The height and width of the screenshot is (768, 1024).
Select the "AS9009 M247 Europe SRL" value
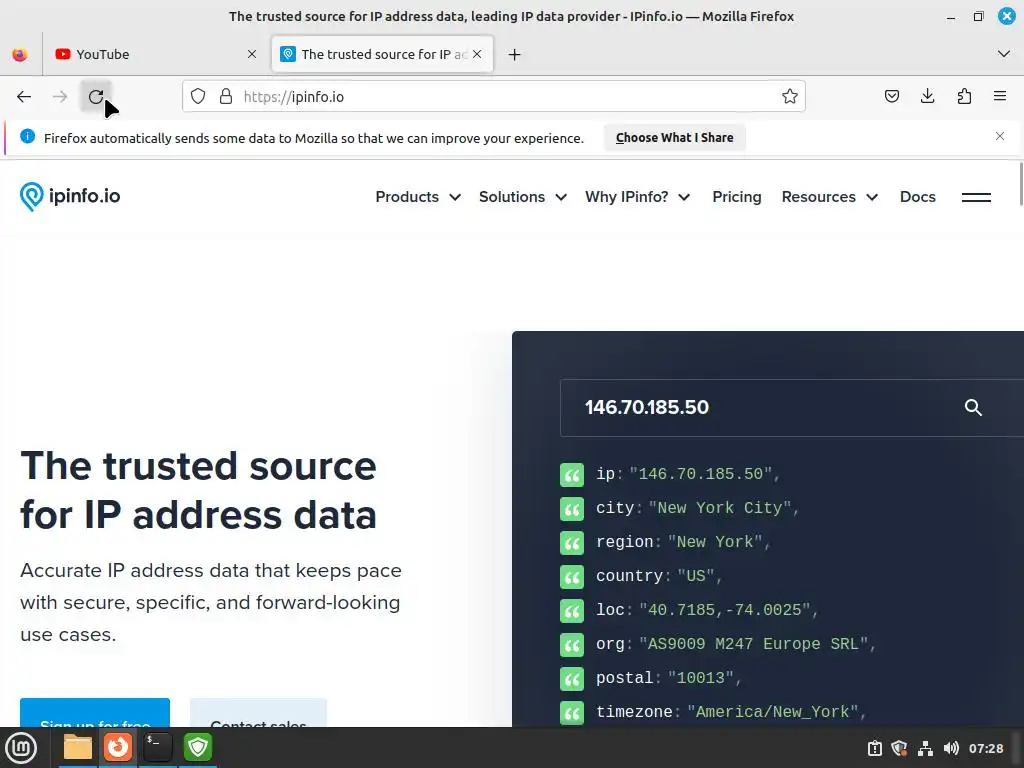coord(754,644)
